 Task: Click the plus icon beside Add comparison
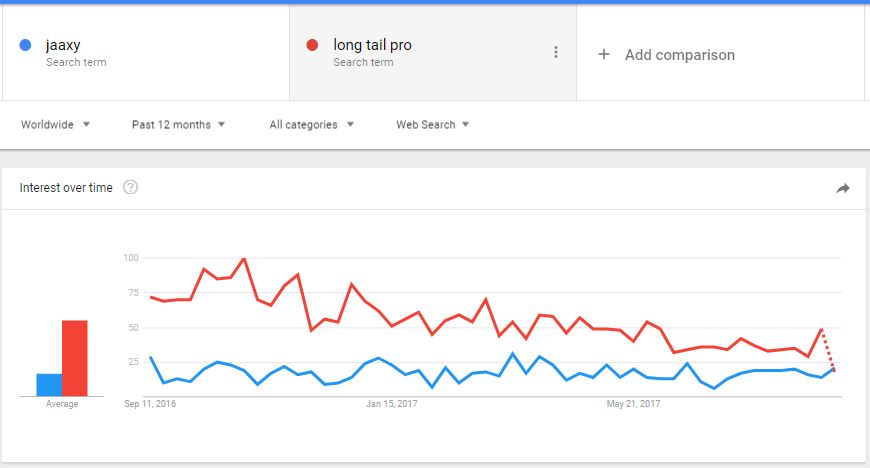coord(604,54)
